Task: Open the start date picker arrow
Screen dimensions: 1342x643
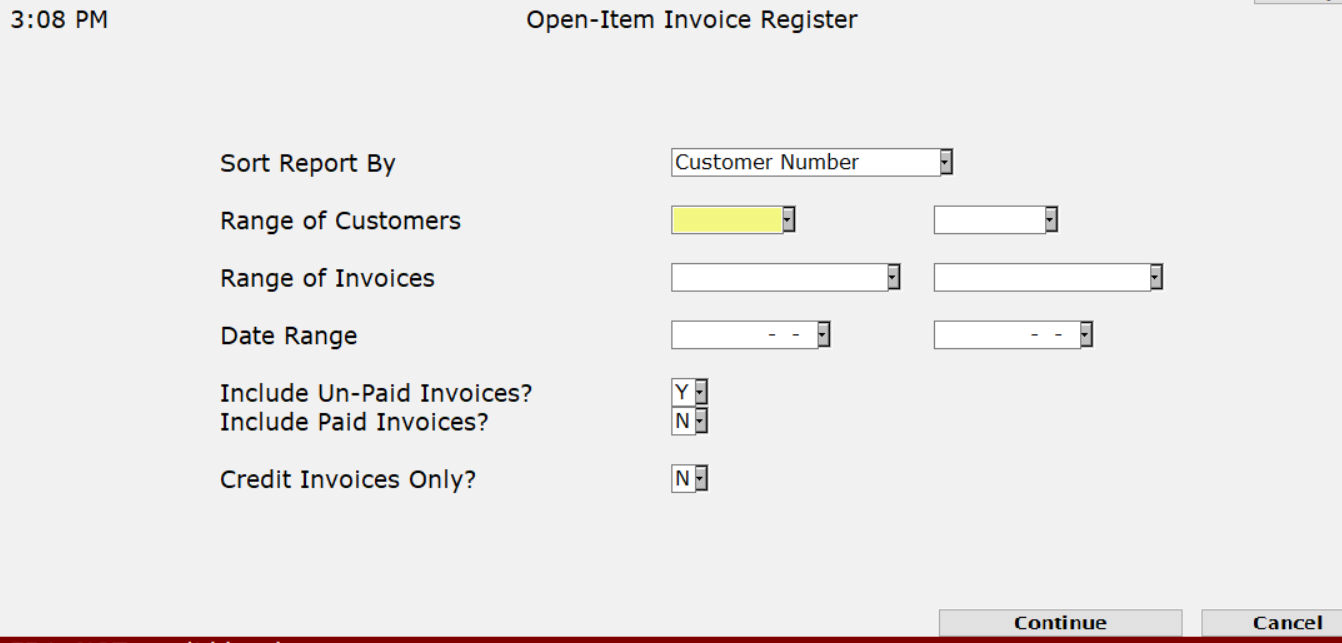Action: (x=824, y=335)
